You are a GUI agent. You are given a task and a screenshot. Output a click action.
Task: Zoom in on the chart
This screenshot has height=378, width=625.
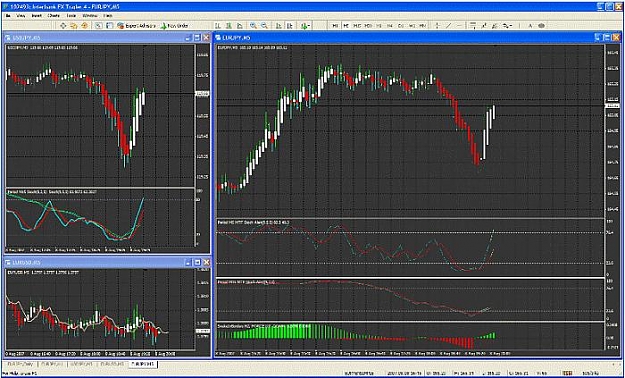coord(253,26)
